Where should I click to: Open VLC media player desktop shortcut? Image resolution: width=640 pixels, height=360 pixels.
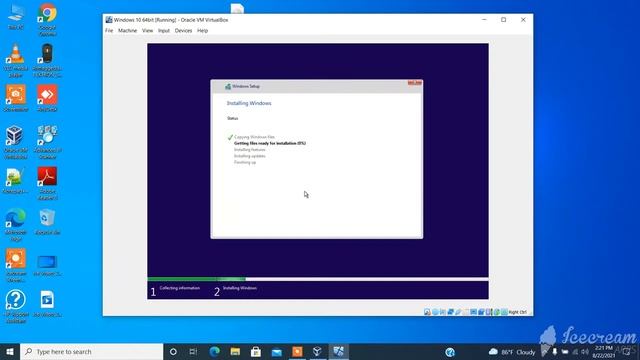(x=16, y=60)
